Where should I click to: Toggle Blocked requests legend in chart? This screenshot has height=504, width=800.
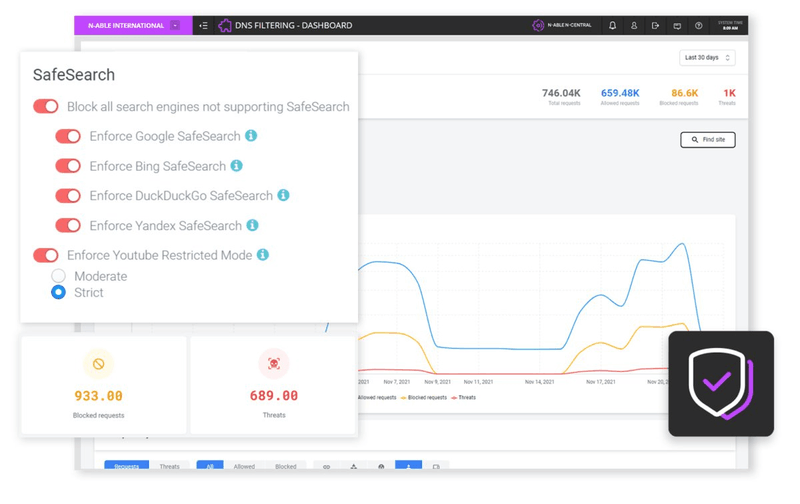424,397
